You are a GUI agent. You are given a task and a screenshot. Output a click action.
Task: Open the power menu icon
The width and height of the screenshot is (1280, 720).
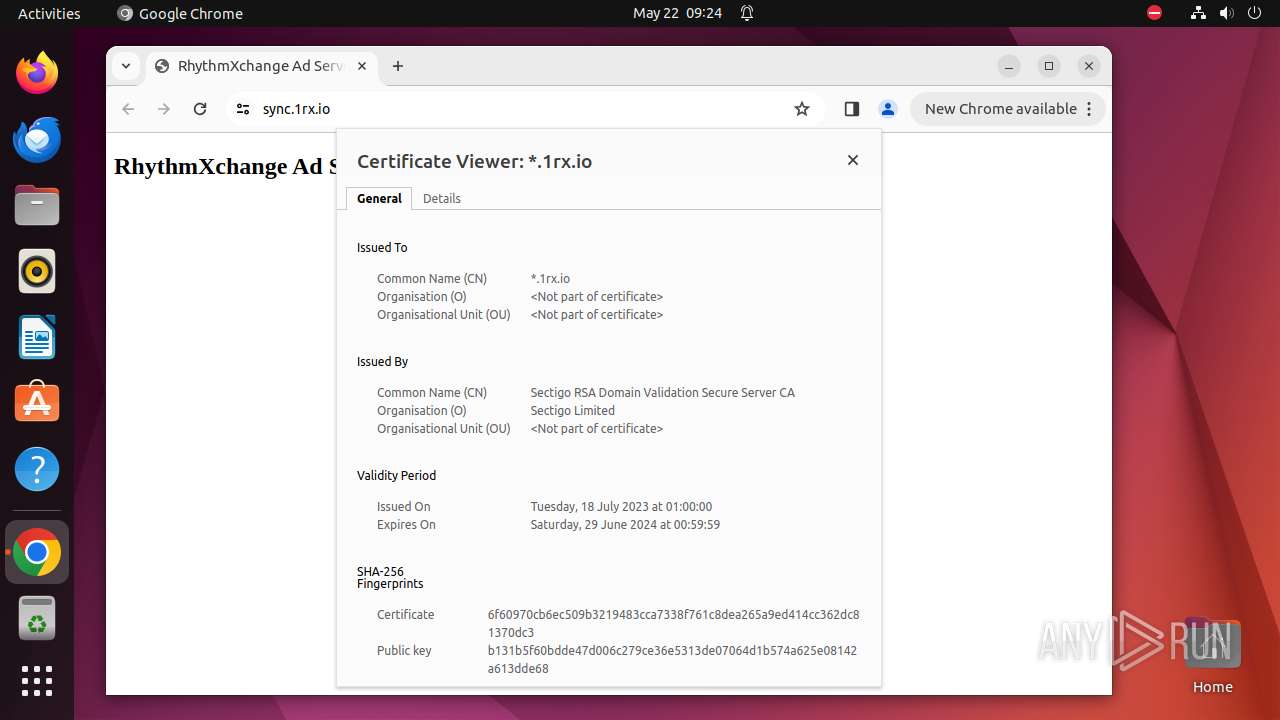tap(1256, 13)
